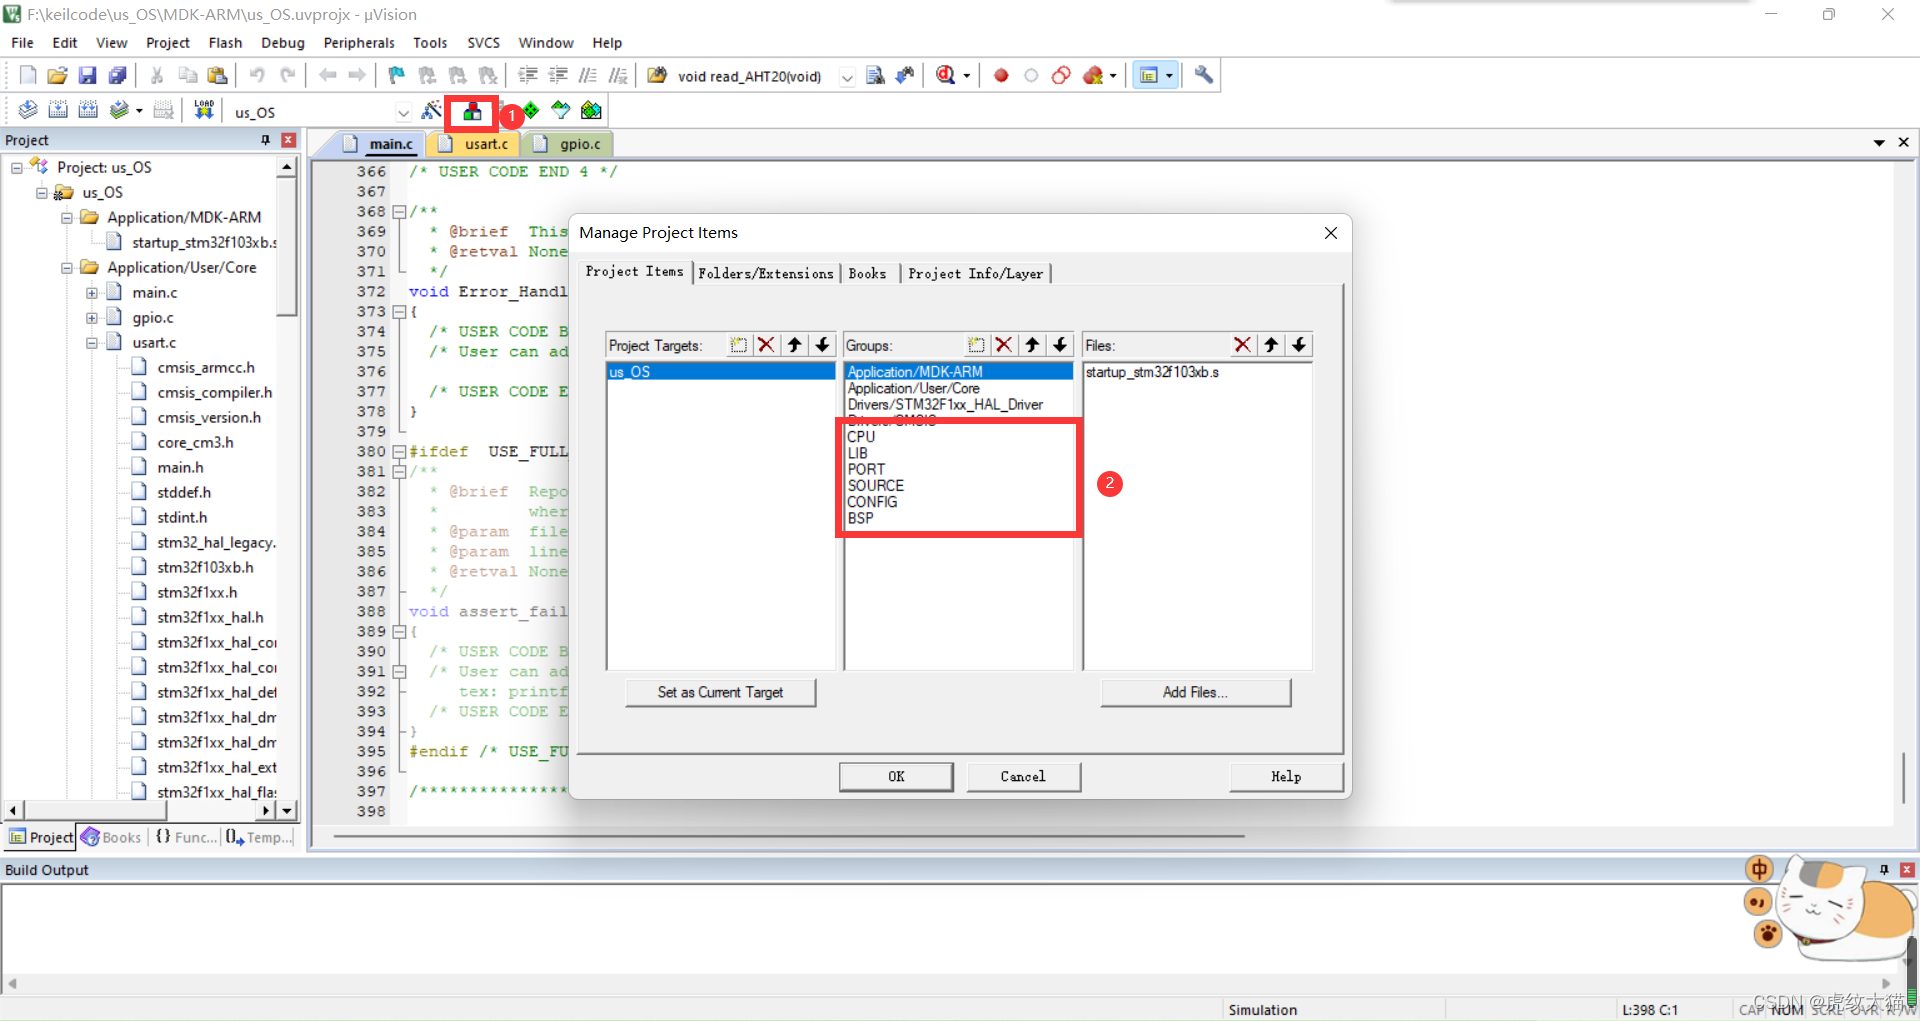Collapse the Application/MDK-ARM tree folder

(67, 217)
